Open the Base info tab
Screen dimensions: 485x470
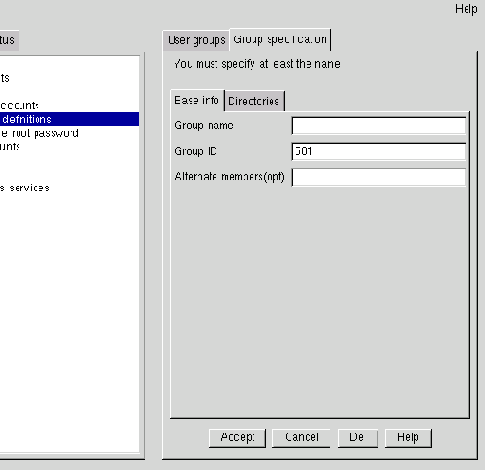click(197, 100)
